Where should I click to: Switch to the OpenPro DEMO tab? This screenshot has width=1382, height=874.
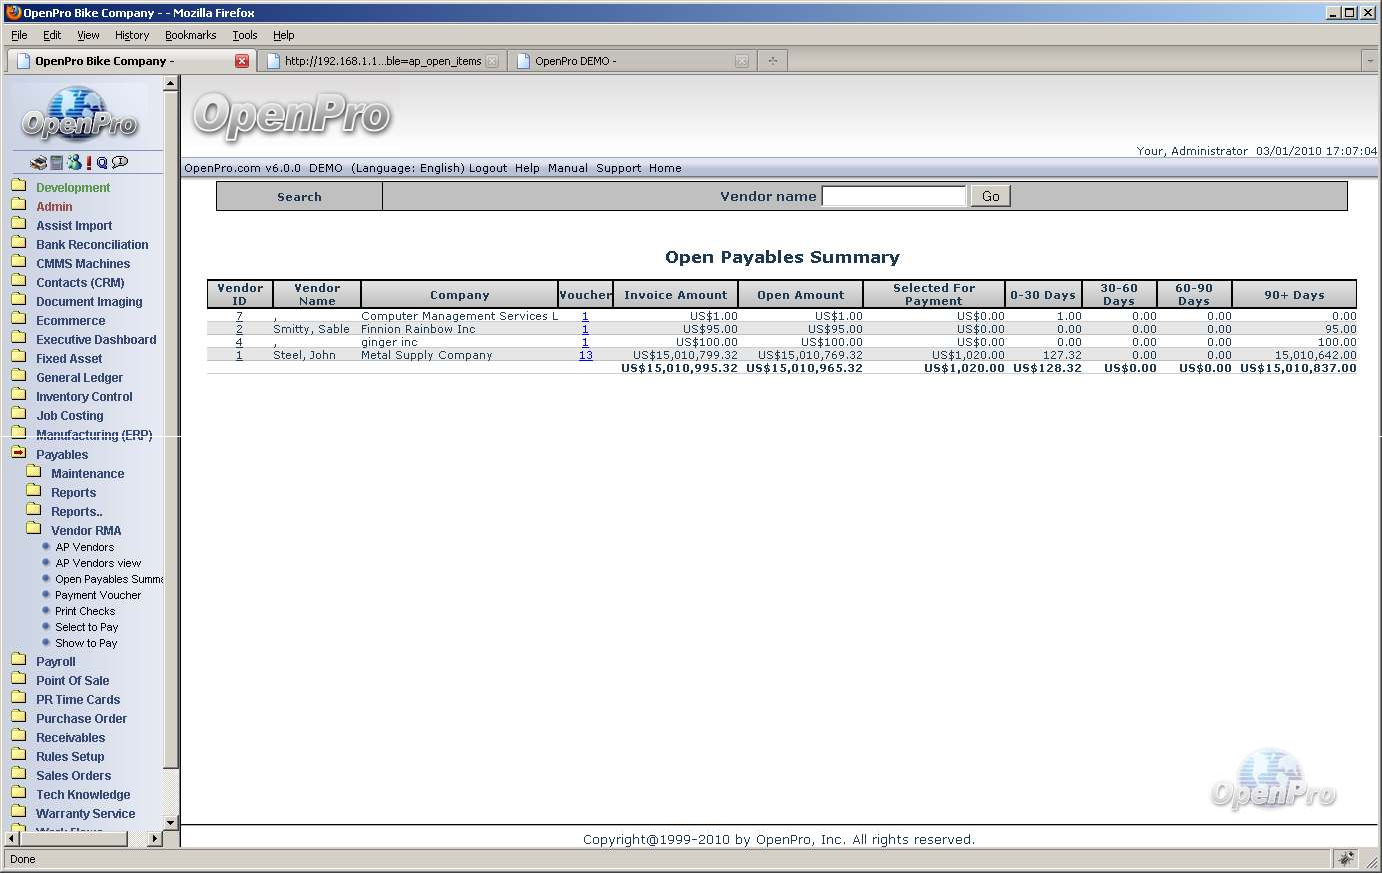[620, 61]
